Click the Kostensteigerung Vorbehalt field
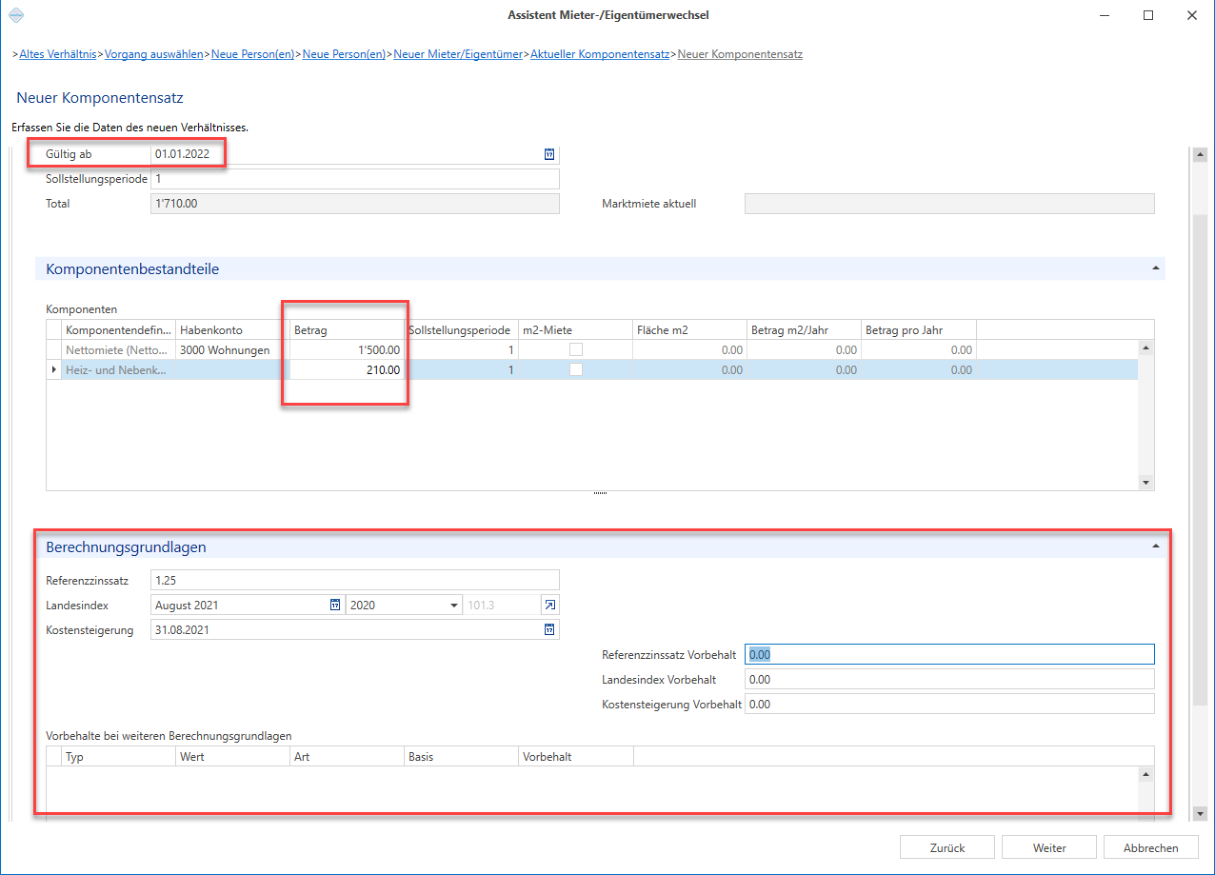 (949, 704)
